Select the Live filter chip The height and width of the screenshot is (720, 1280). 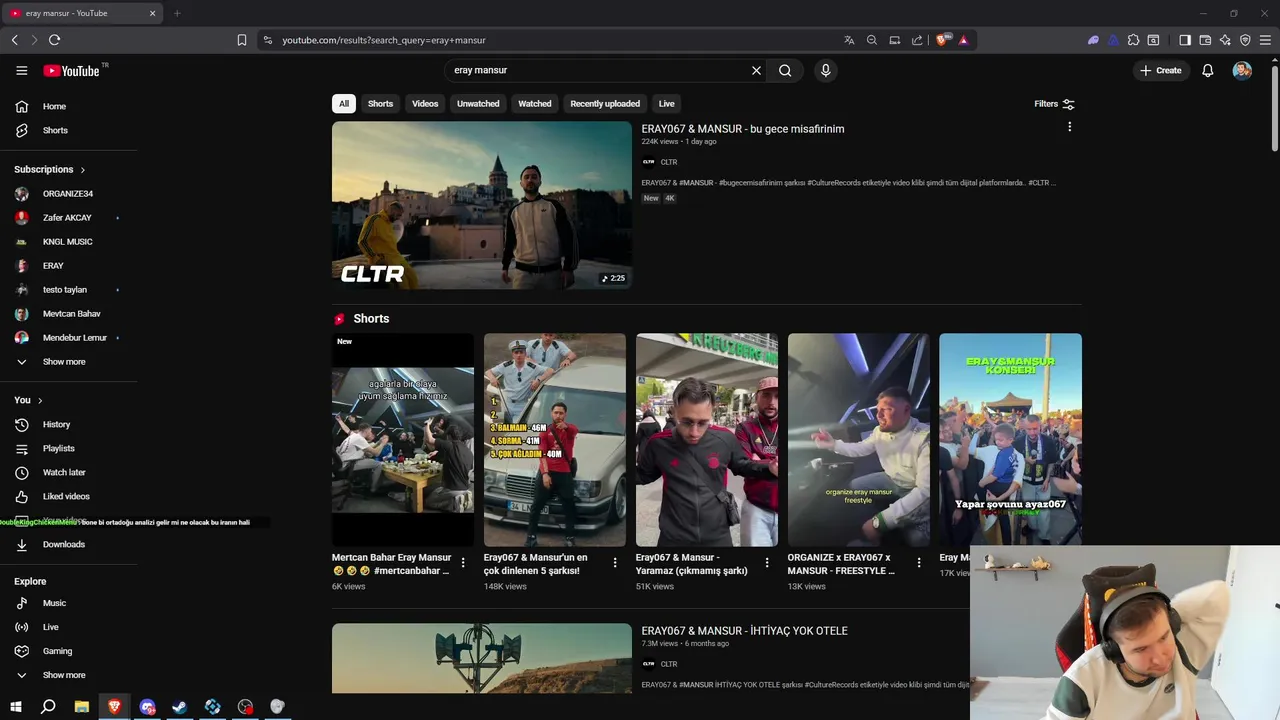click(x=666, y=104)
